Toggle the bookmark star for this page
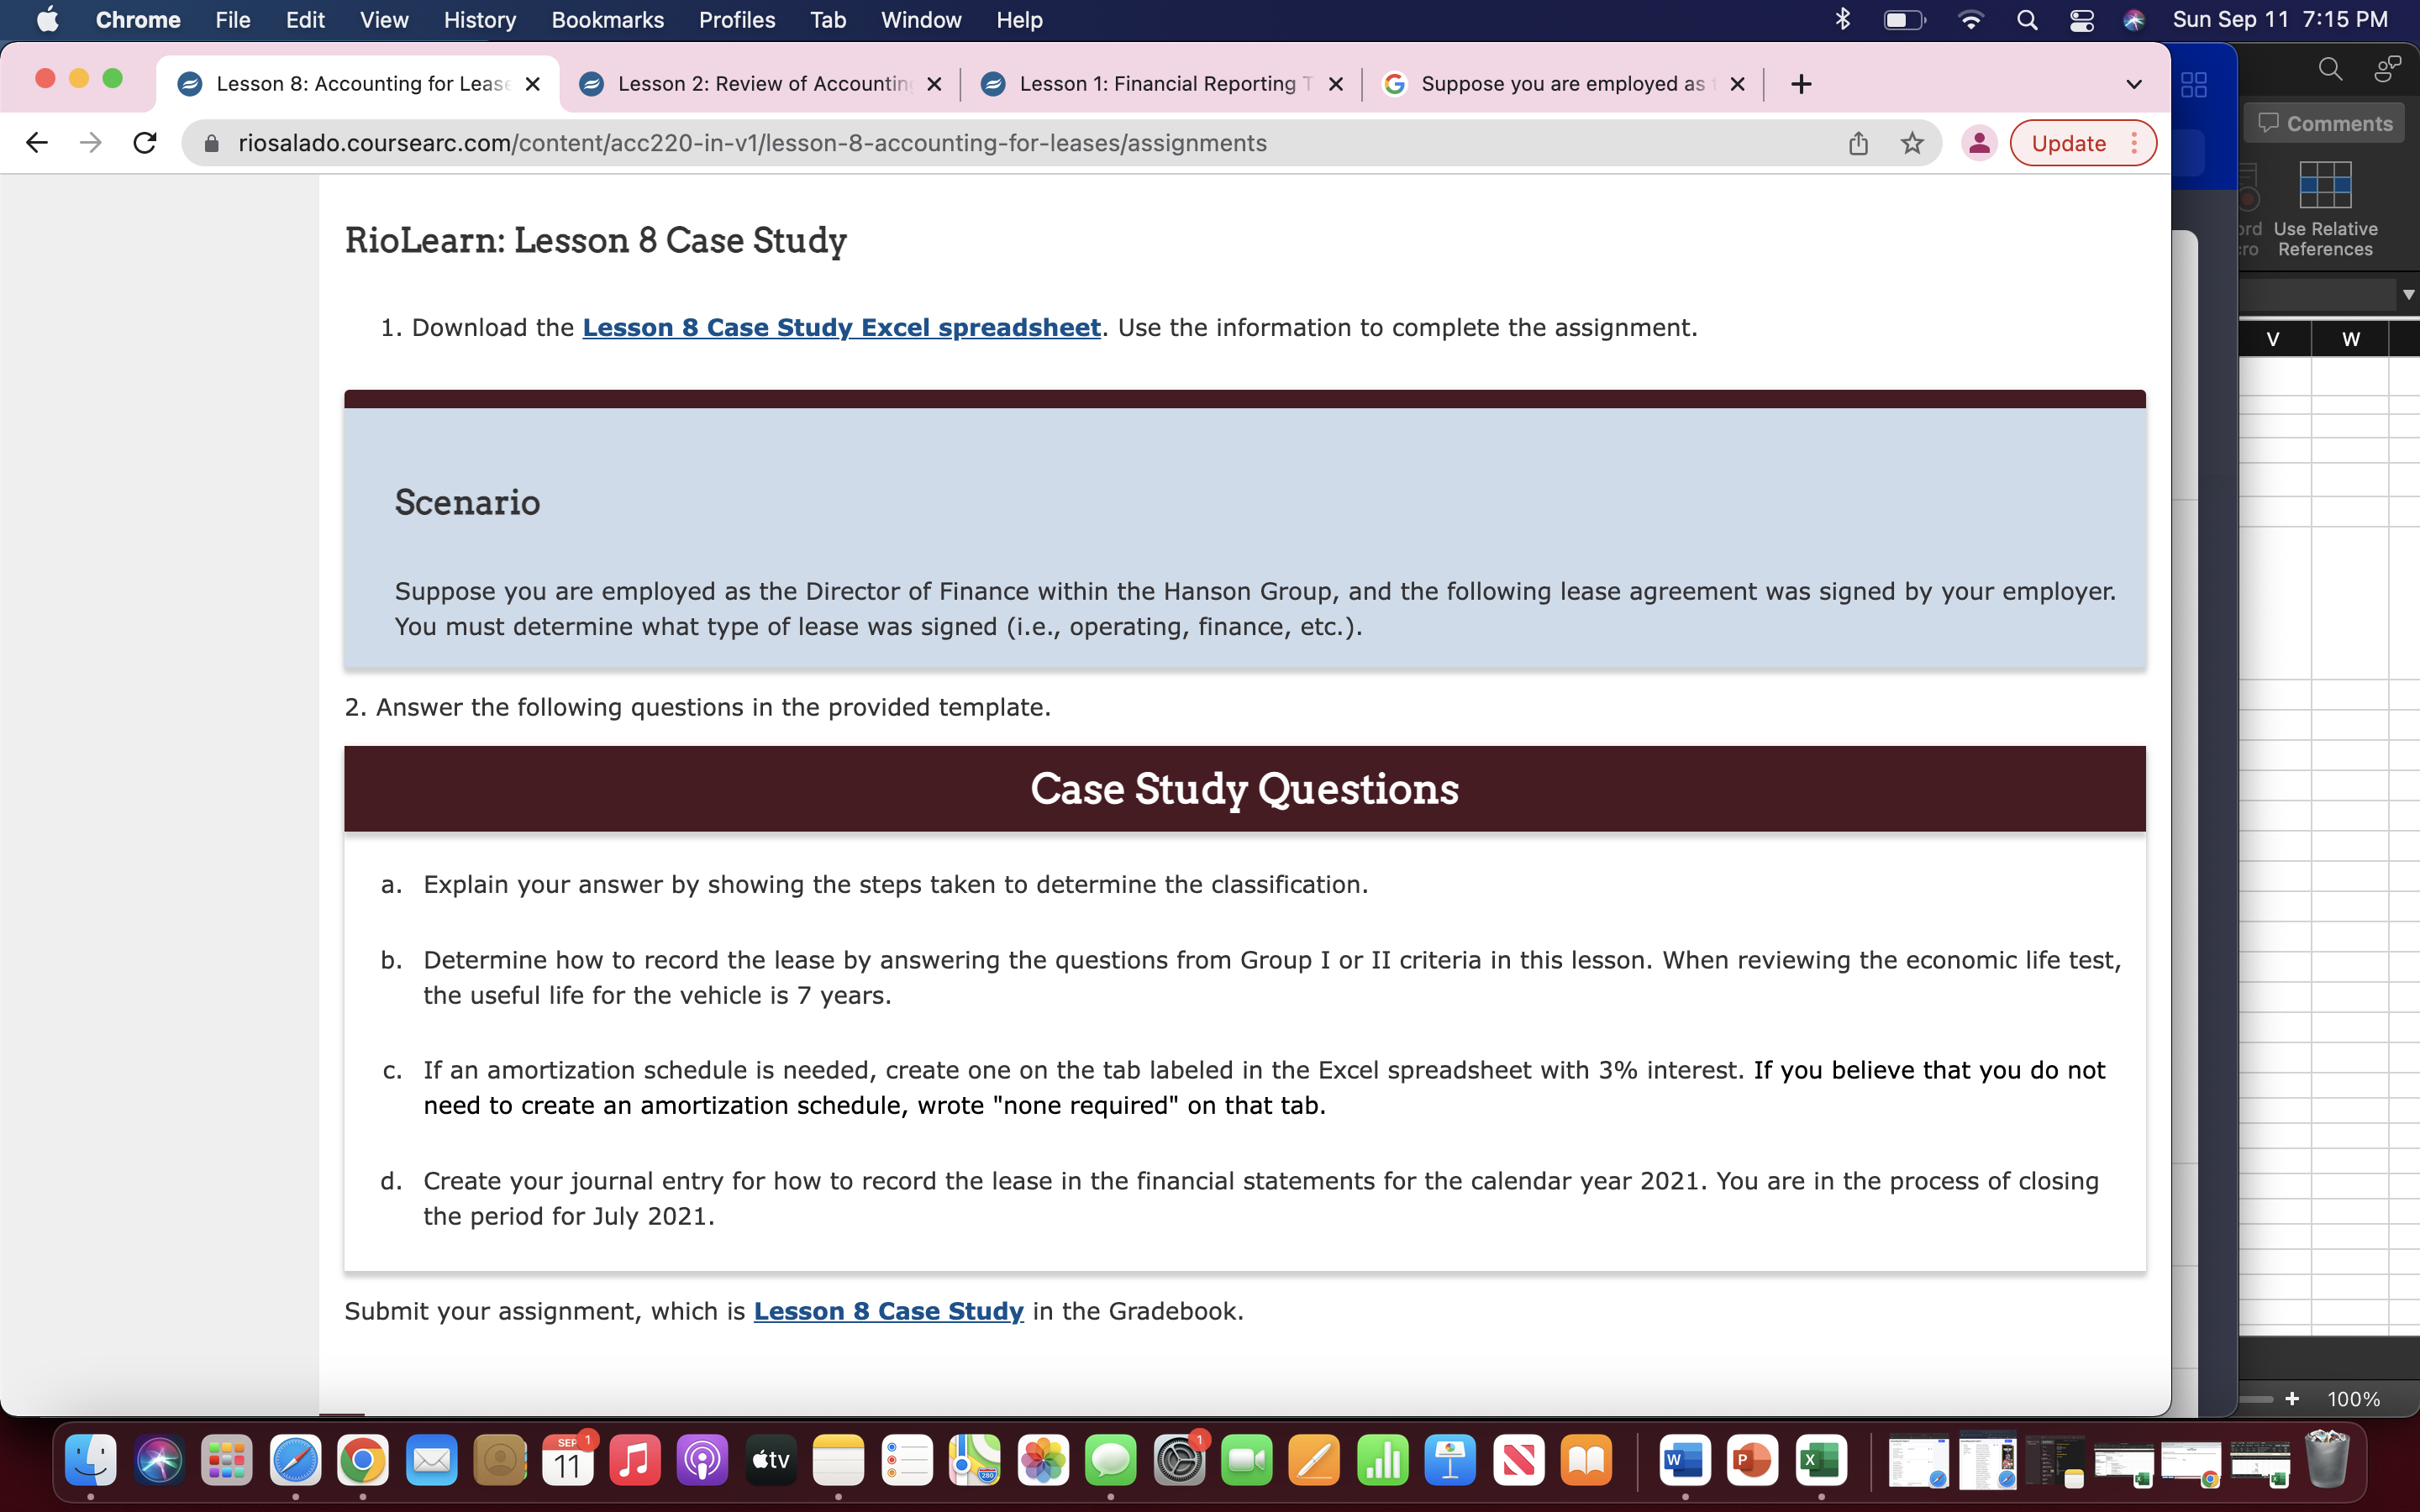The image size is (2420, 1512). point(1912,142)
